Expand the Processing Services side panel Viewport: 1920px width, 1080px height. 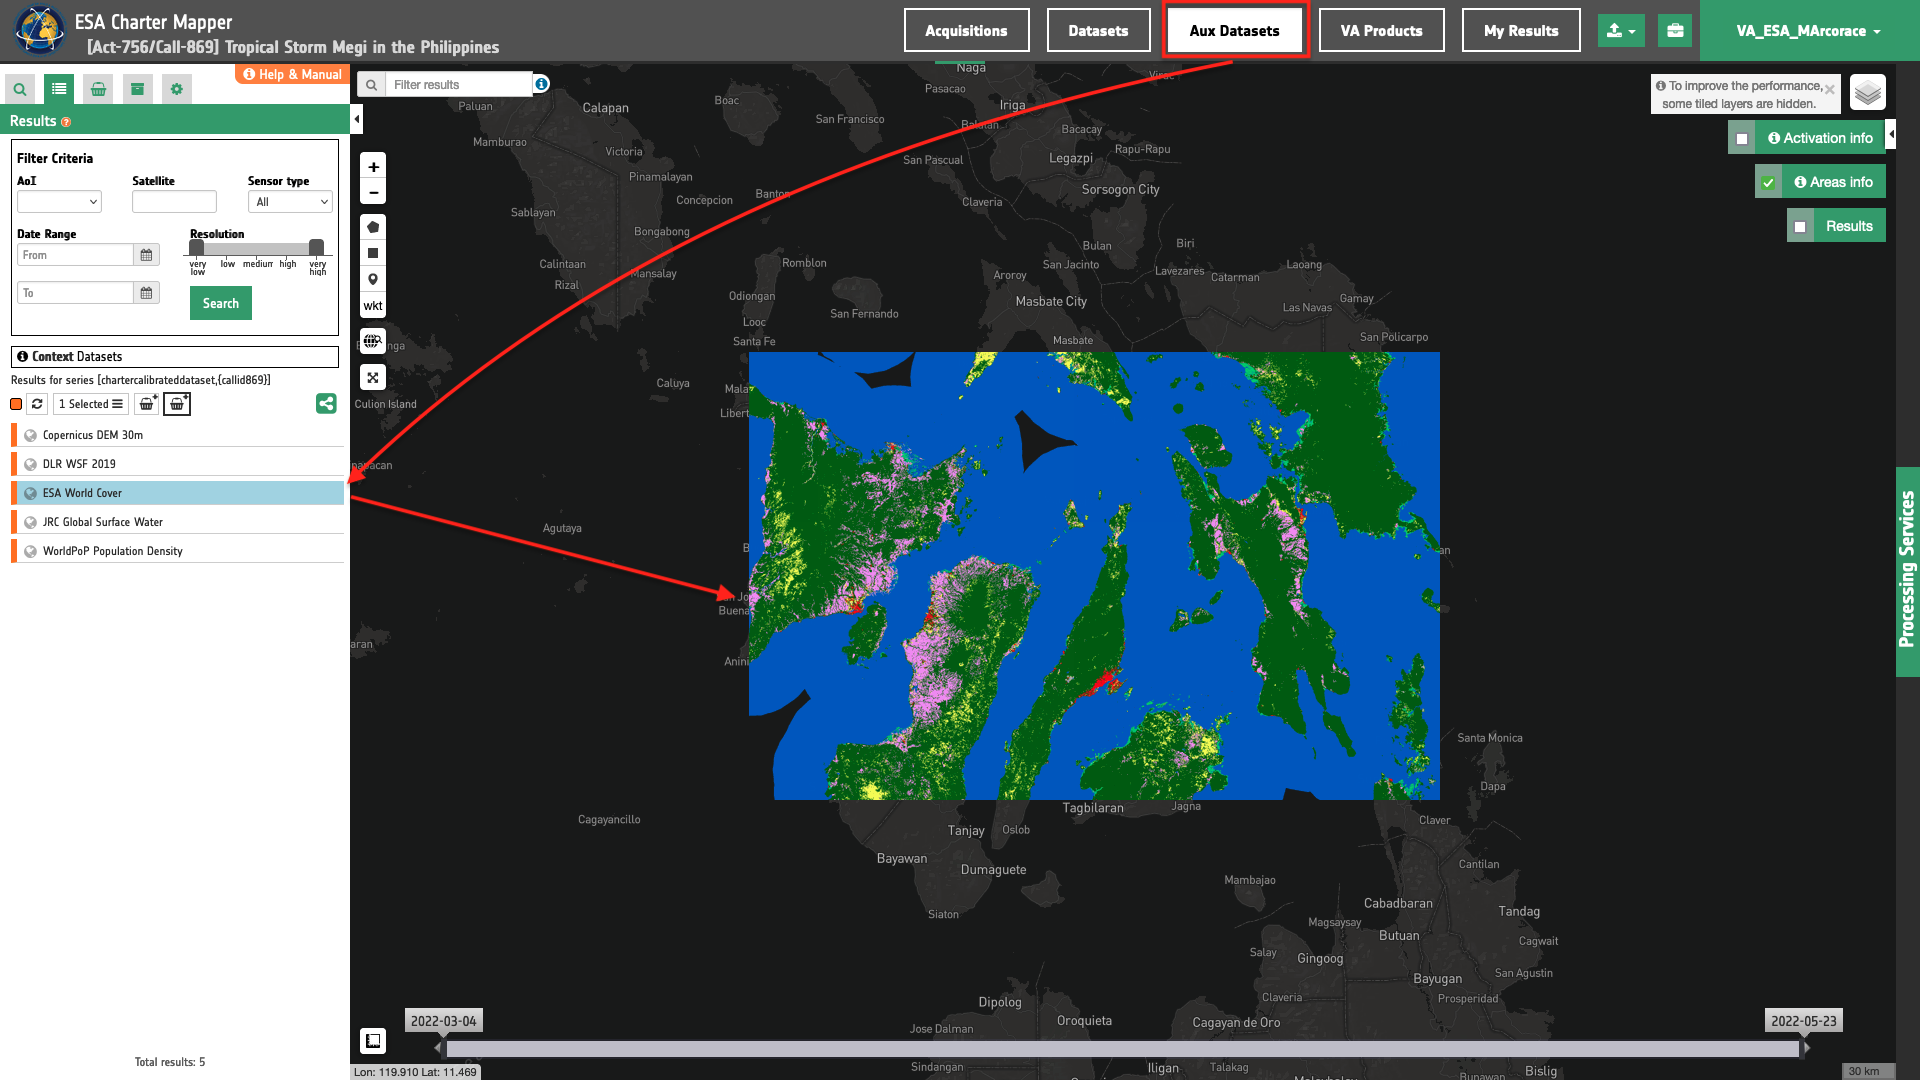point(1907,571)
